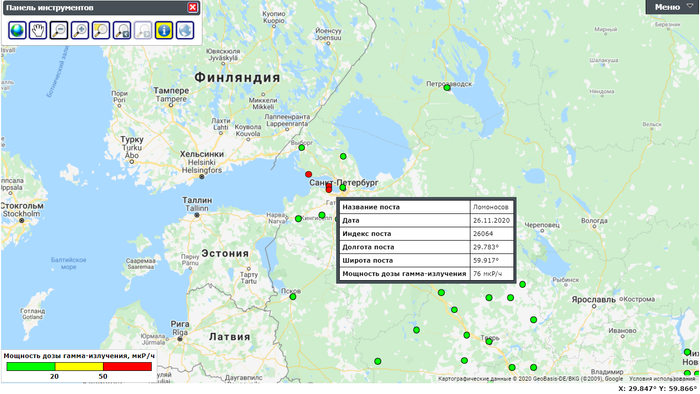Click the faded globe tool at toolbar end
This screenshot has height=394, width=700.
(185, 30)
